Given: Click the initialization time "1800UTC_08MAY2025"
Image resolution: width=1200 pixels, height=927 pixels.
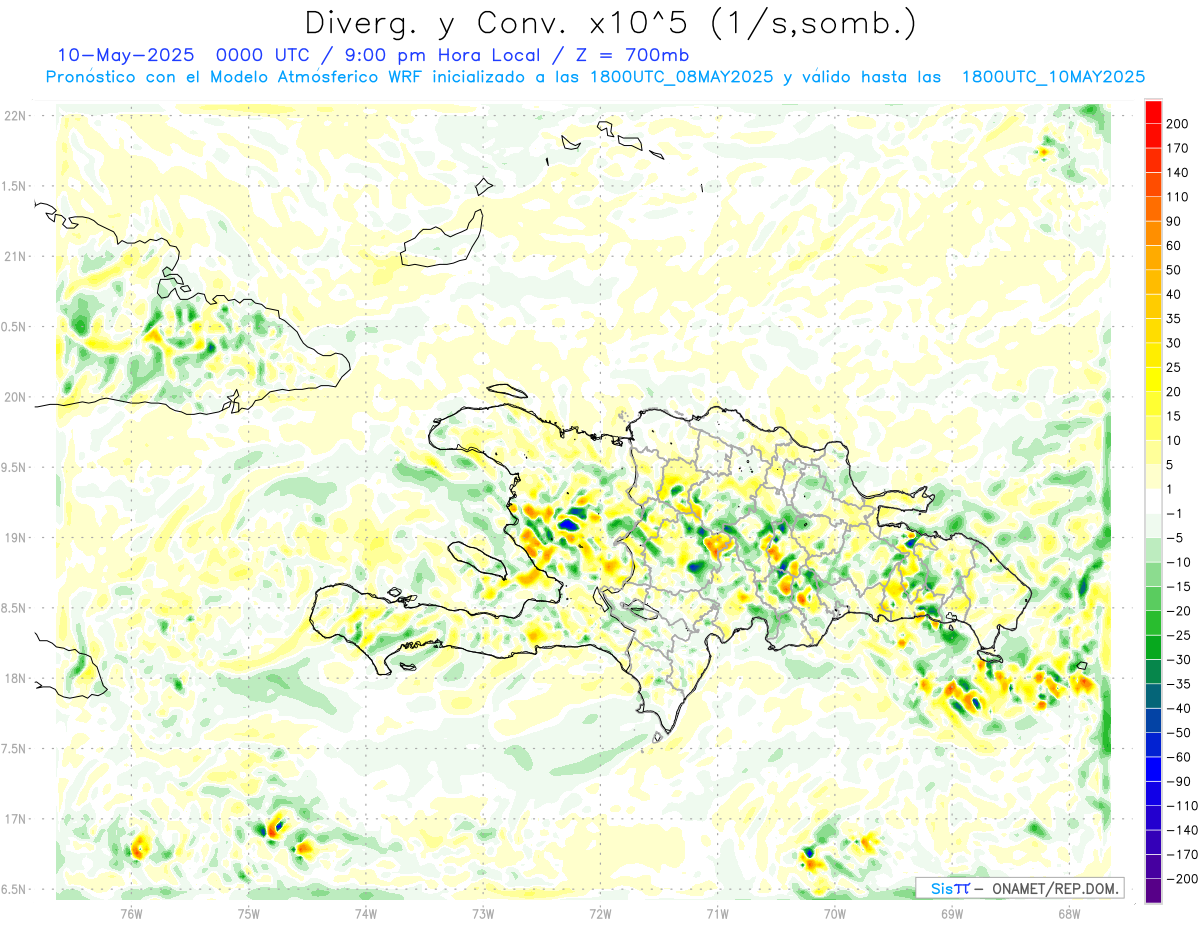Looking at the screenshot, I should tap(680, 77).
